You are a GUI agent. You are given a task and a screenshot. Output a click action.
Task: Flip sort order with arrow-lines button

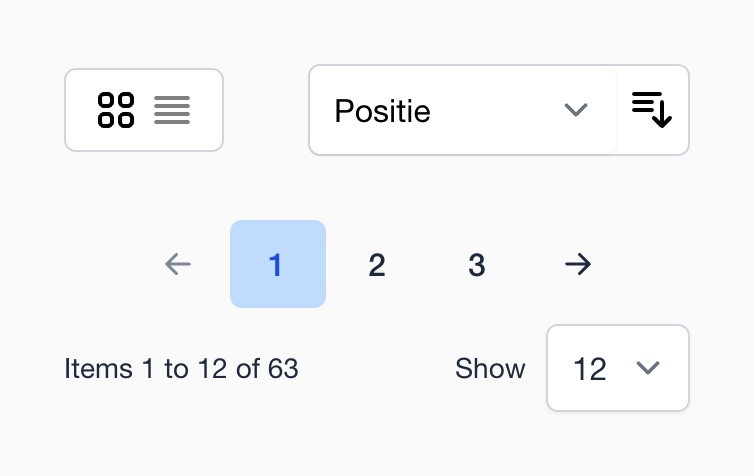652,110
